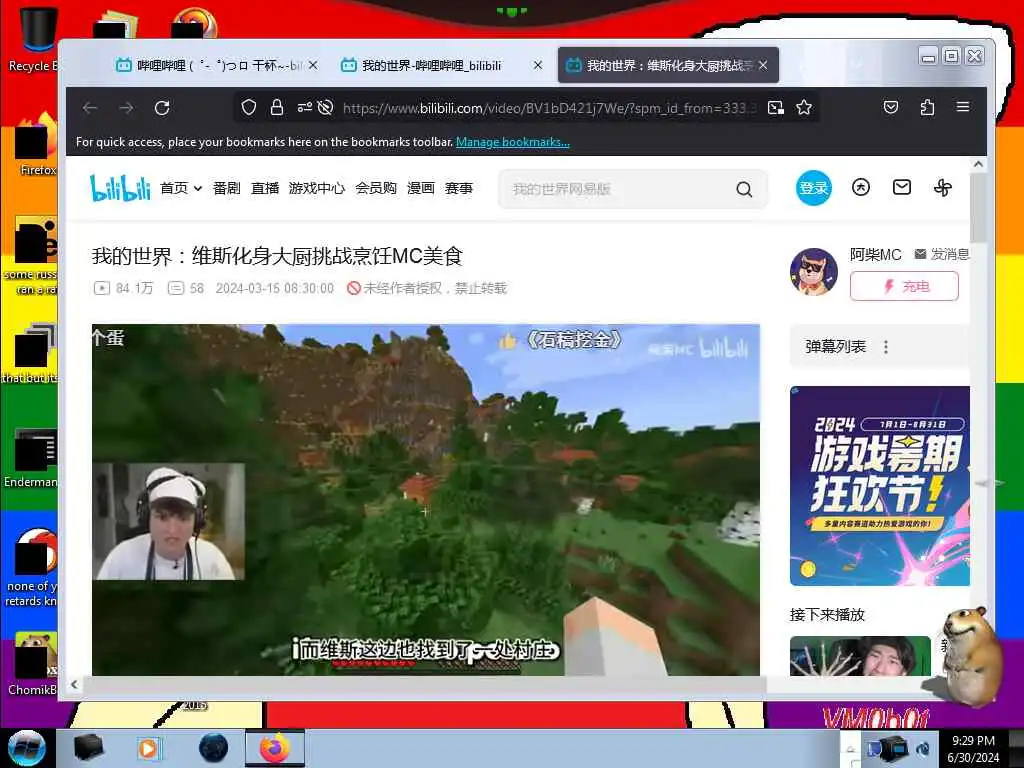Viewport: 1024px width, 768px height.
Task: Click the vertical page scrollbar thumb
Action: (978, 208)
